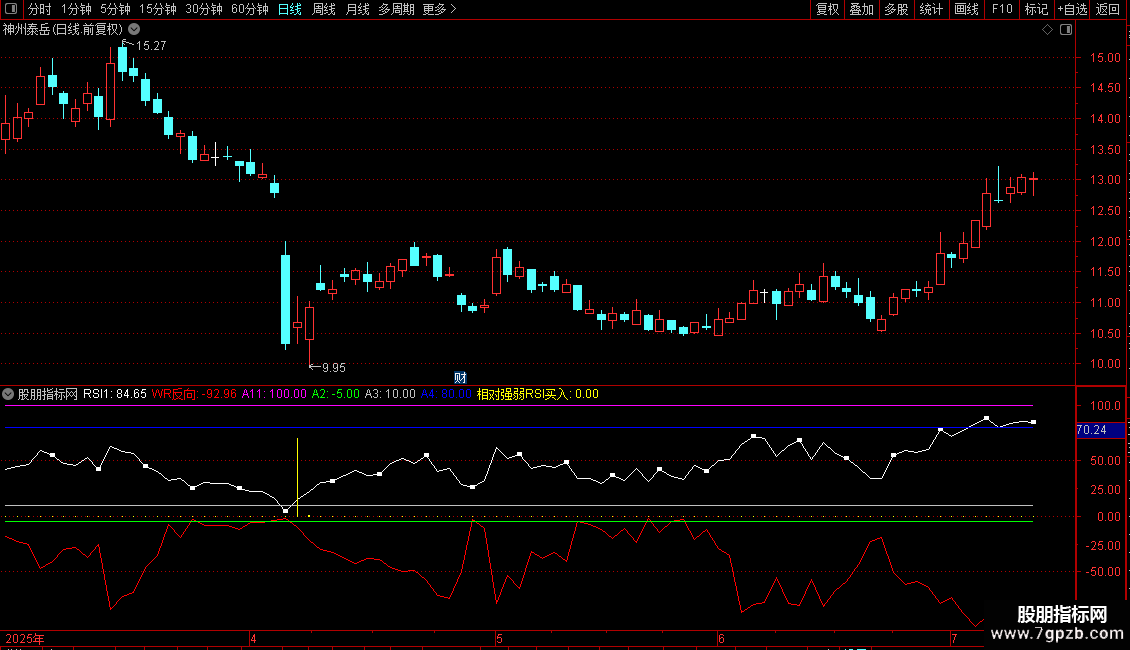Click the 12.00 price axis label

[1105, 242]
